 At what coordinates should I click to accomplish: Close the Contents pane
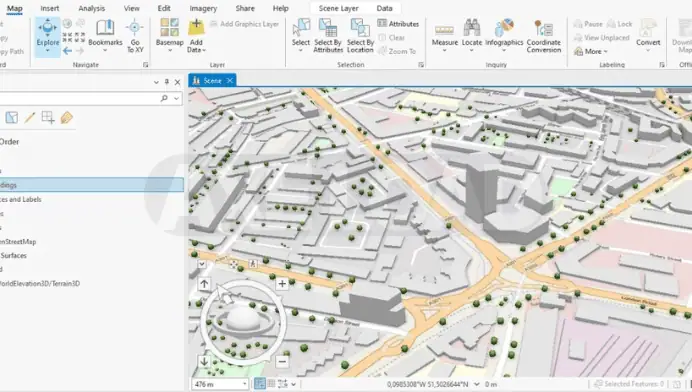coord(177,82)
